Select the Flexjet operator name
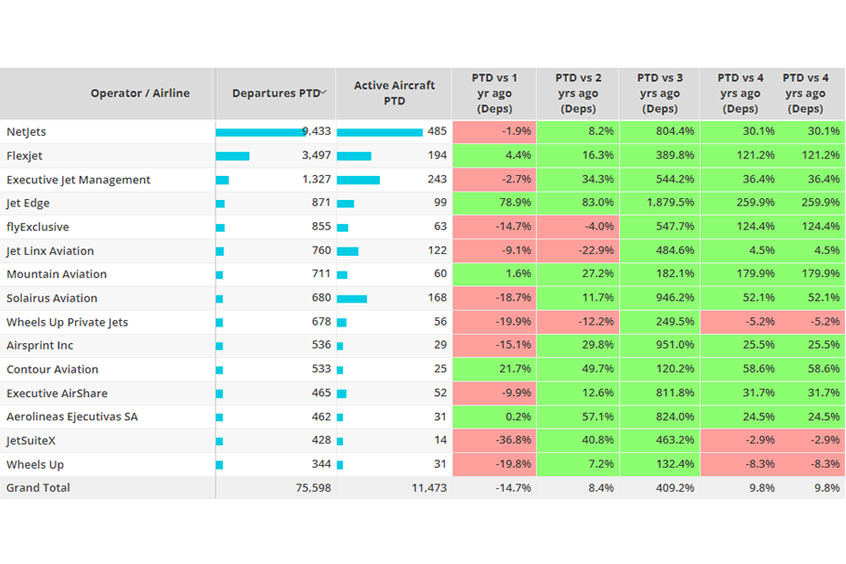This screenshot has width=846, height=564. [x=24, y=155]
